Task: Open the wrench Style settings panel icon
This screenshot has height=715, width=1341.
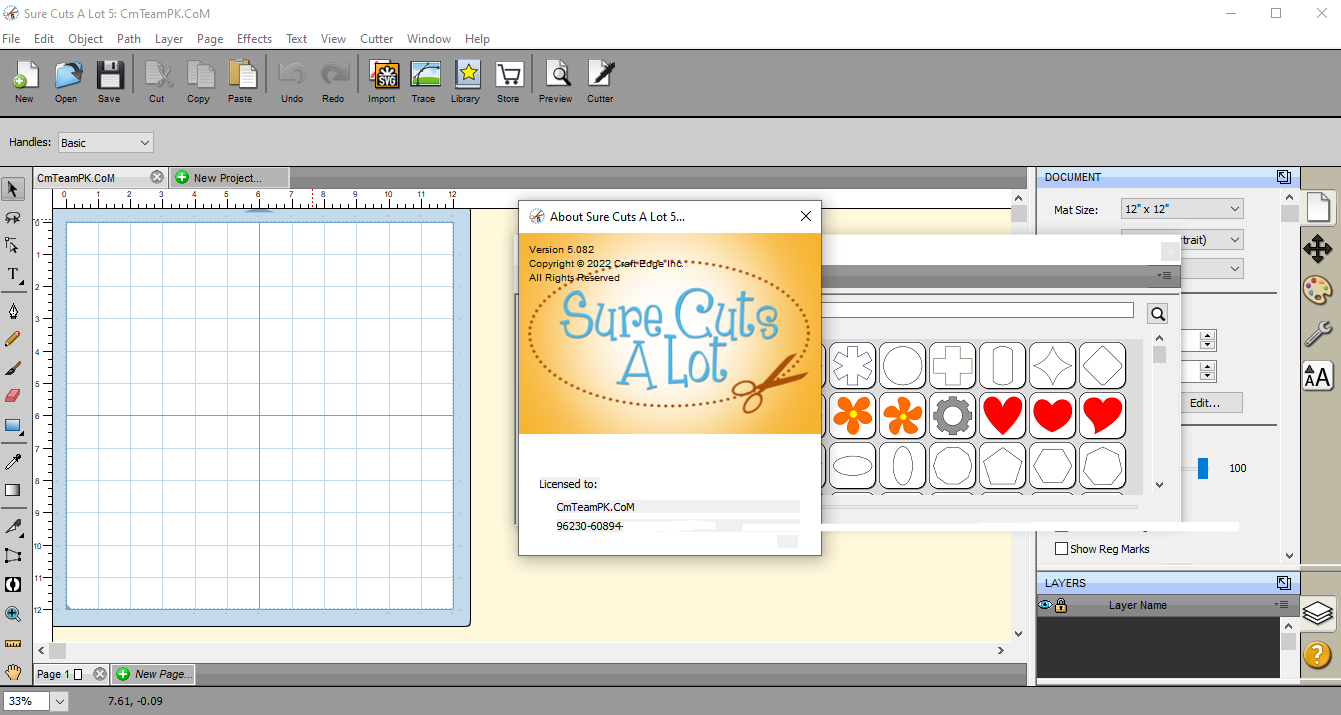Action: tap(1318, 333)
